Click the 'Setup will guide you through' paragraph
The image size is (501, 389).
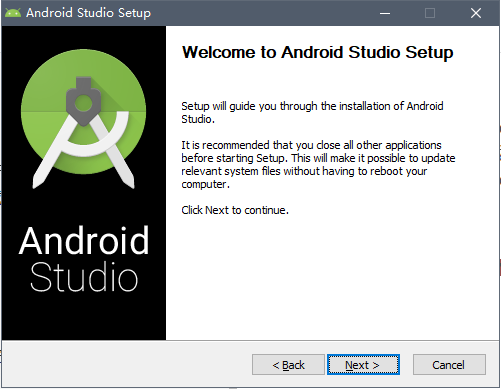[x=312, y=112]
